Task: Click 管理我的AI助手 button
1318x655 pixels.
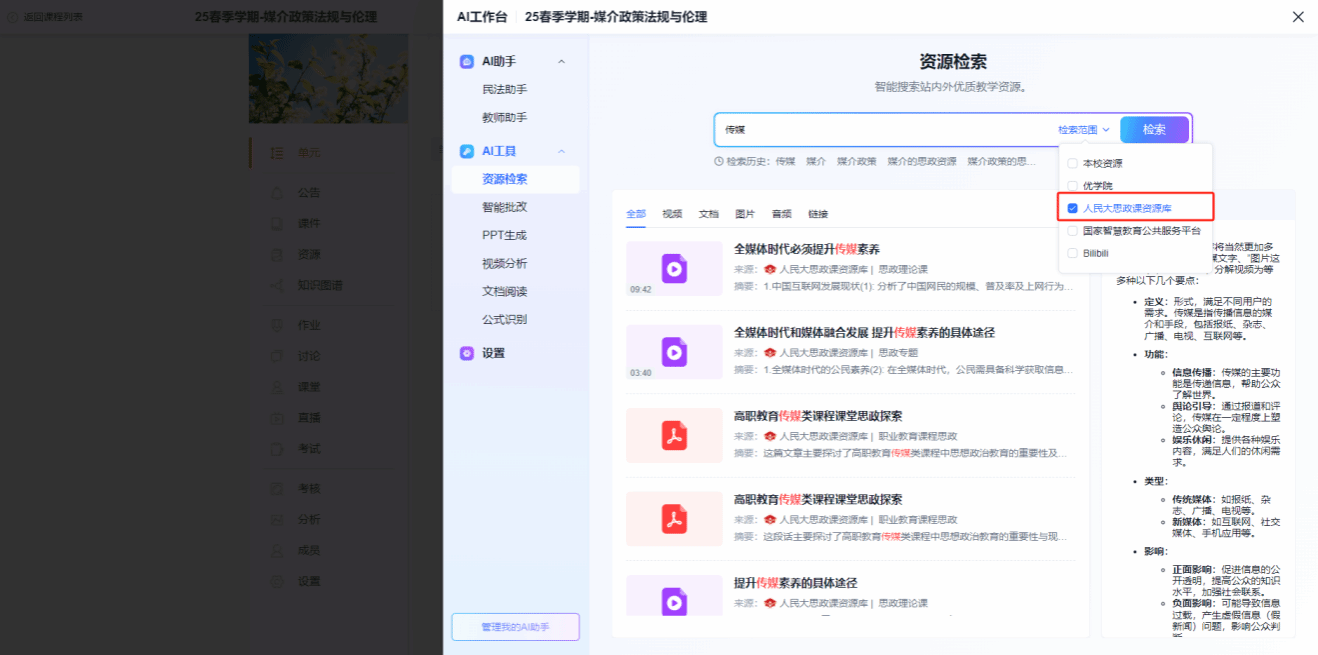Action: click(x=515, y=627)
